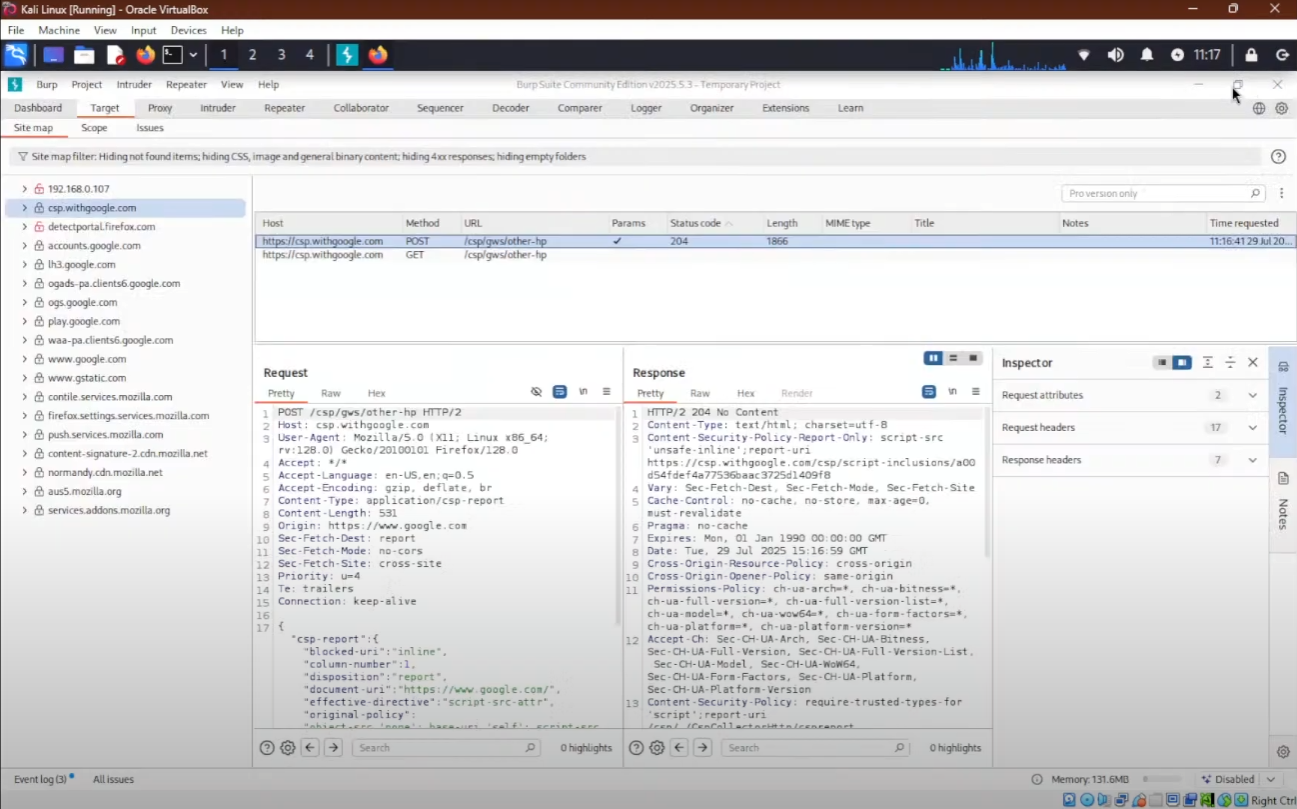Click the globe icon in top bar
This screenshot has width=1297, height=809.
tap(1259, 108)
